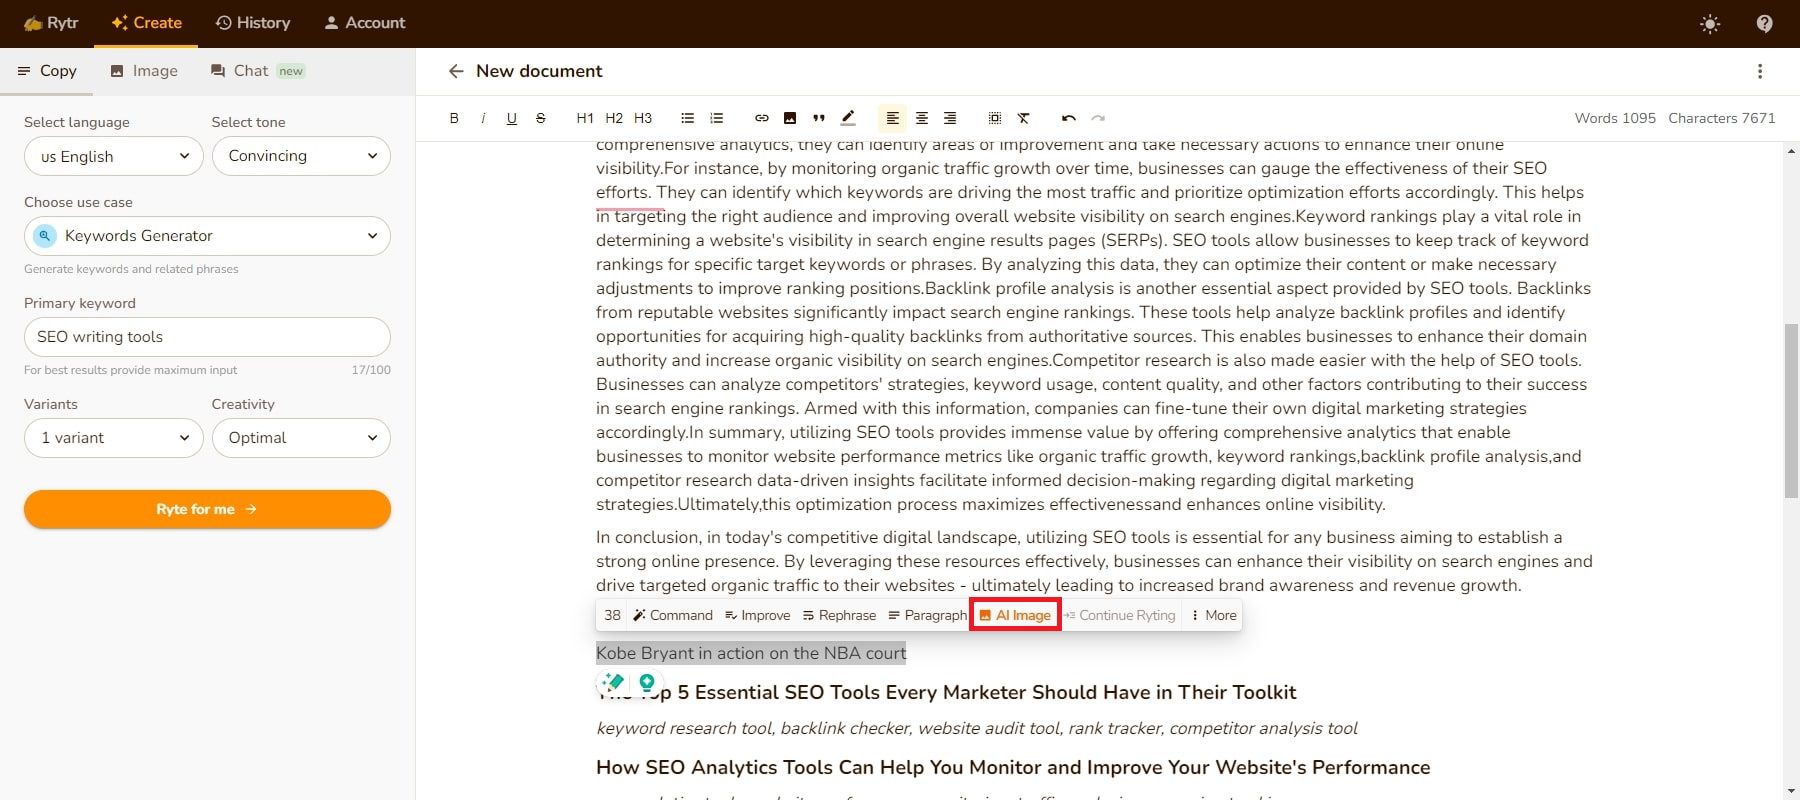
Task: Expand the Convincing tone dropdown
Action: 301,156
